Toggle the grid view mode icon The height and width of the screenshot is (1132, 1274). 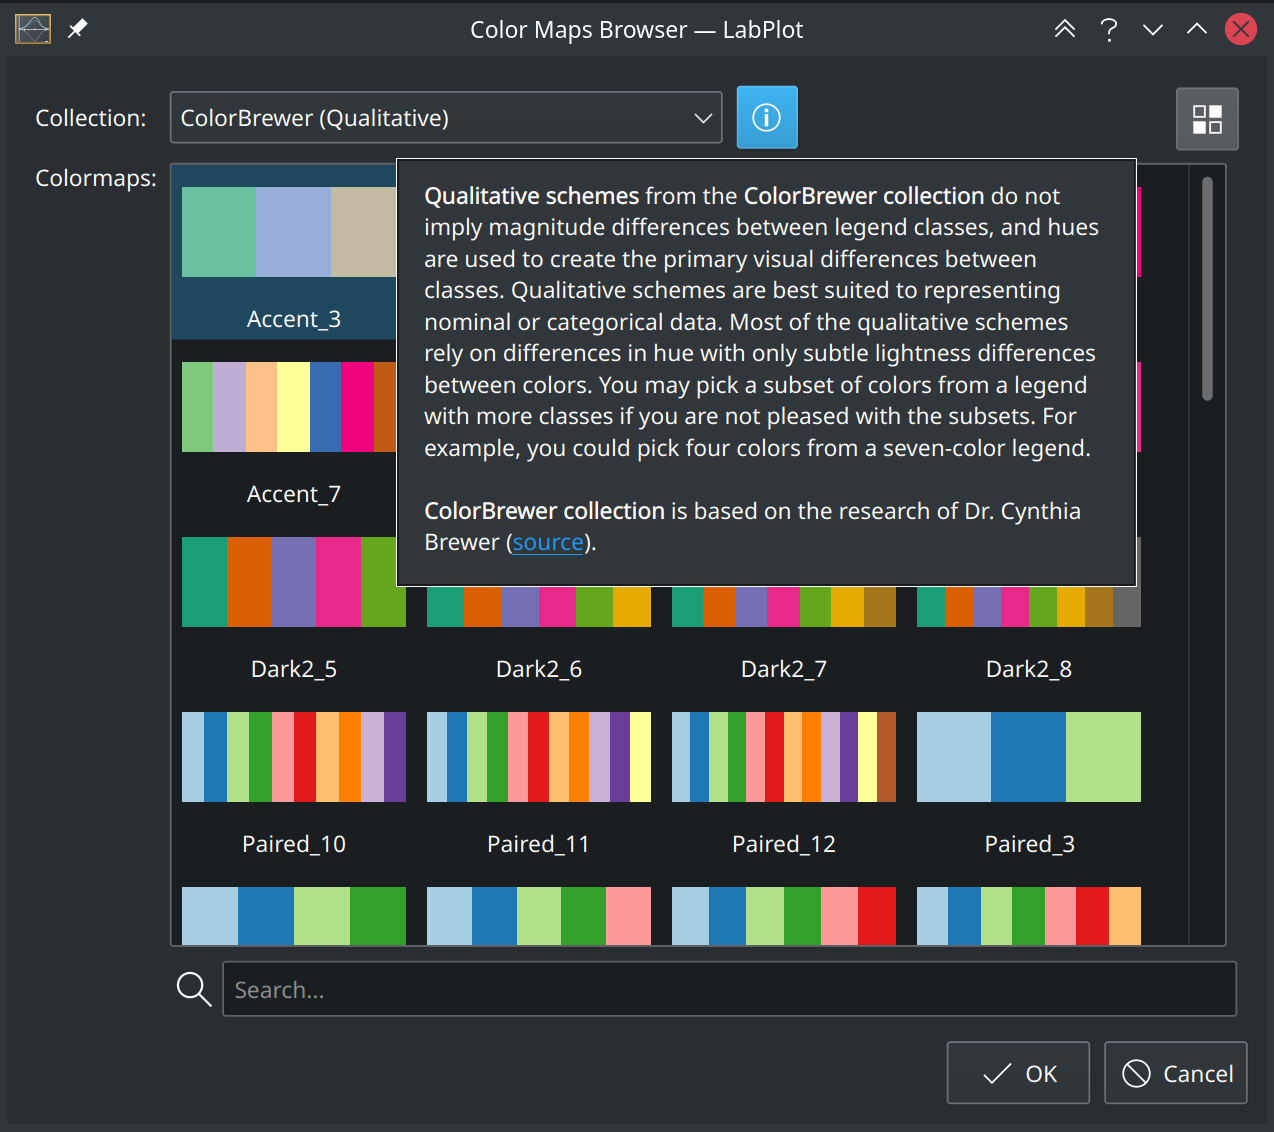(x=1207, y=118)
